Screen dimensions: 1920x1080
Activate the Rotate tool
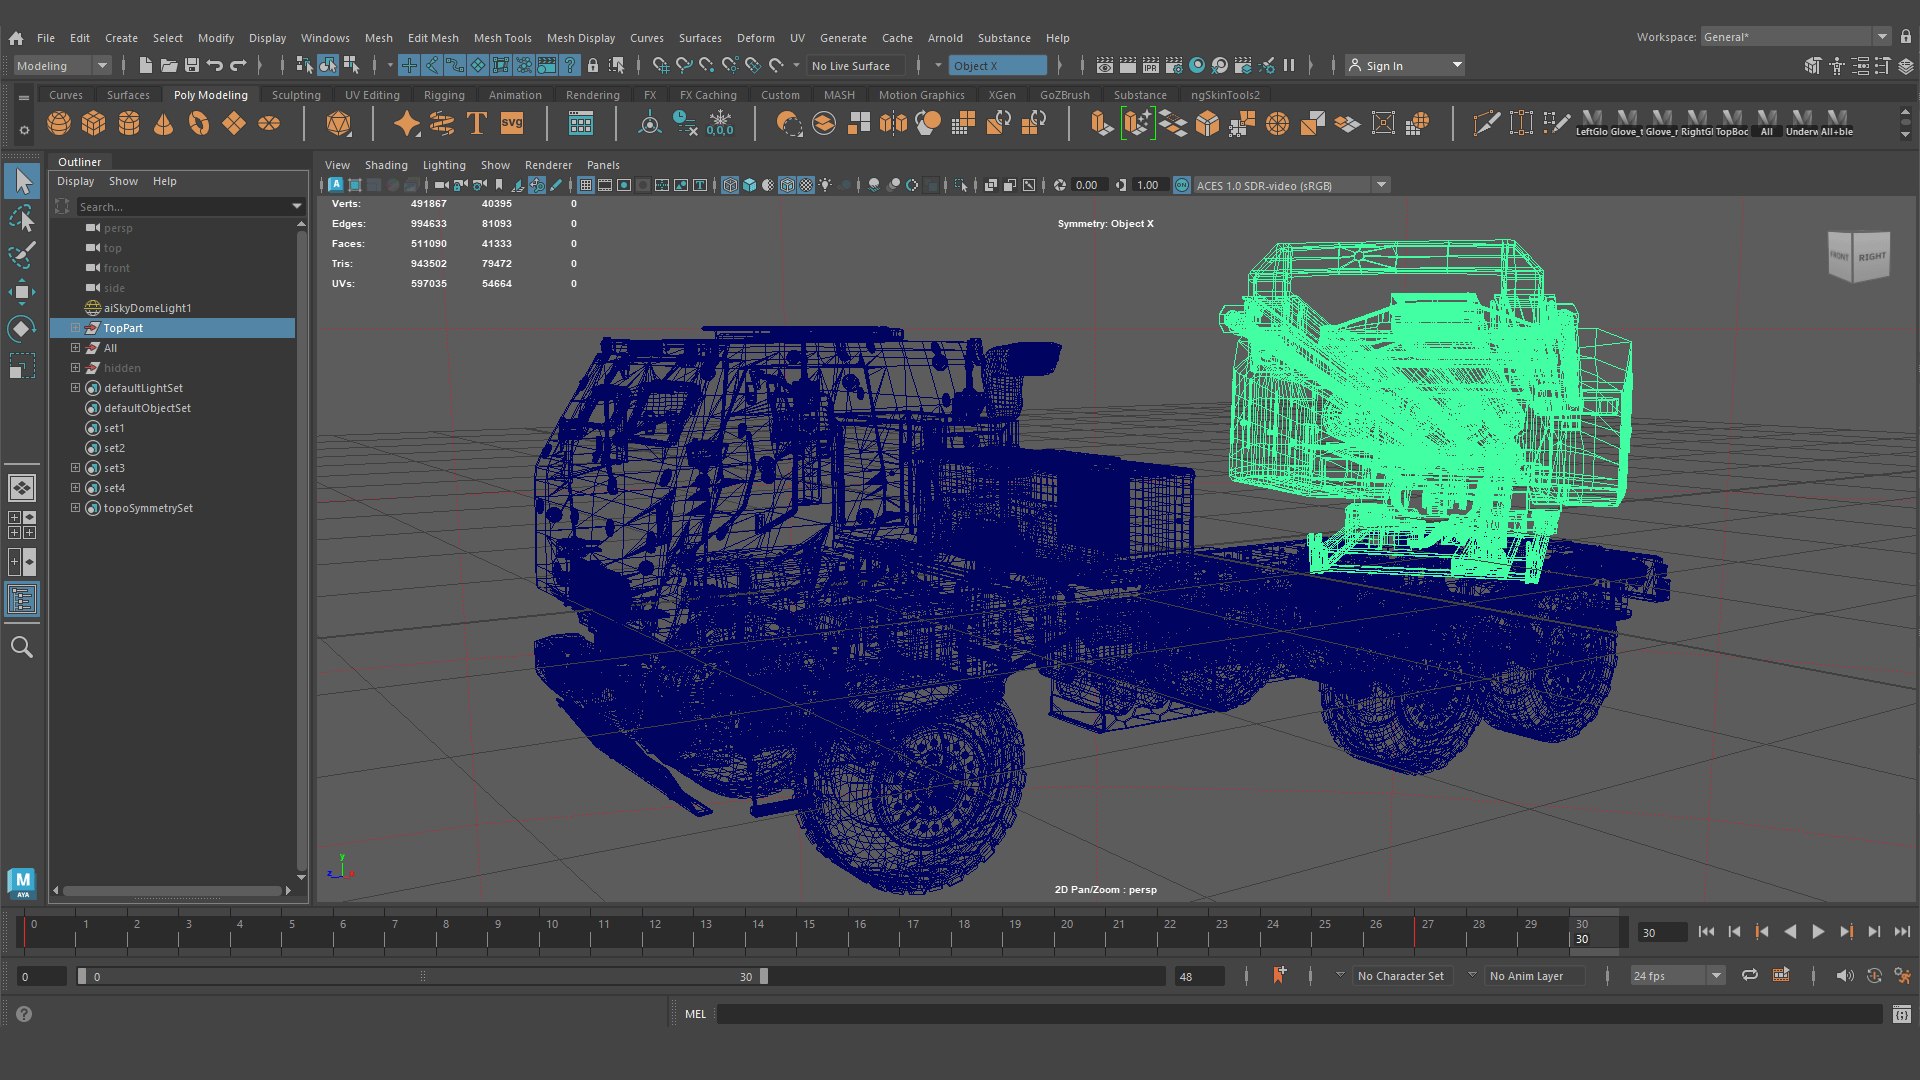click(x=22, y=329)
